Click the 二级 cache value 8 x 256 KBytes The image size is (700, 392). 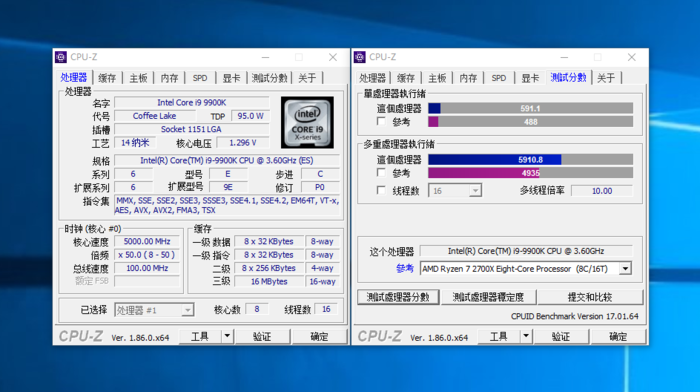(x=269, y=268)
